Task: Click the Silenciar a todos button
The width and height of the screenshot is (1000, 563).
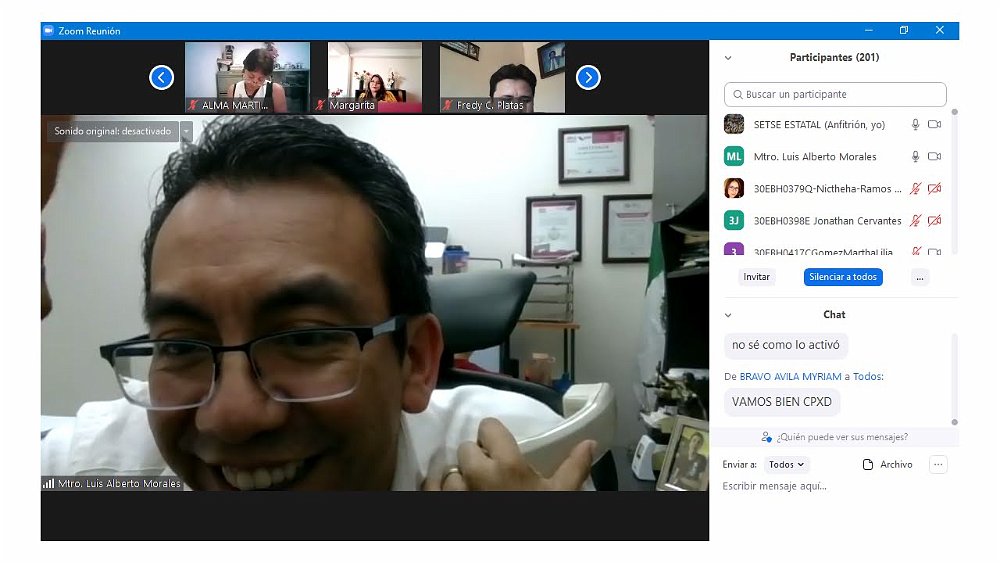Action: (x=843, y=277)
